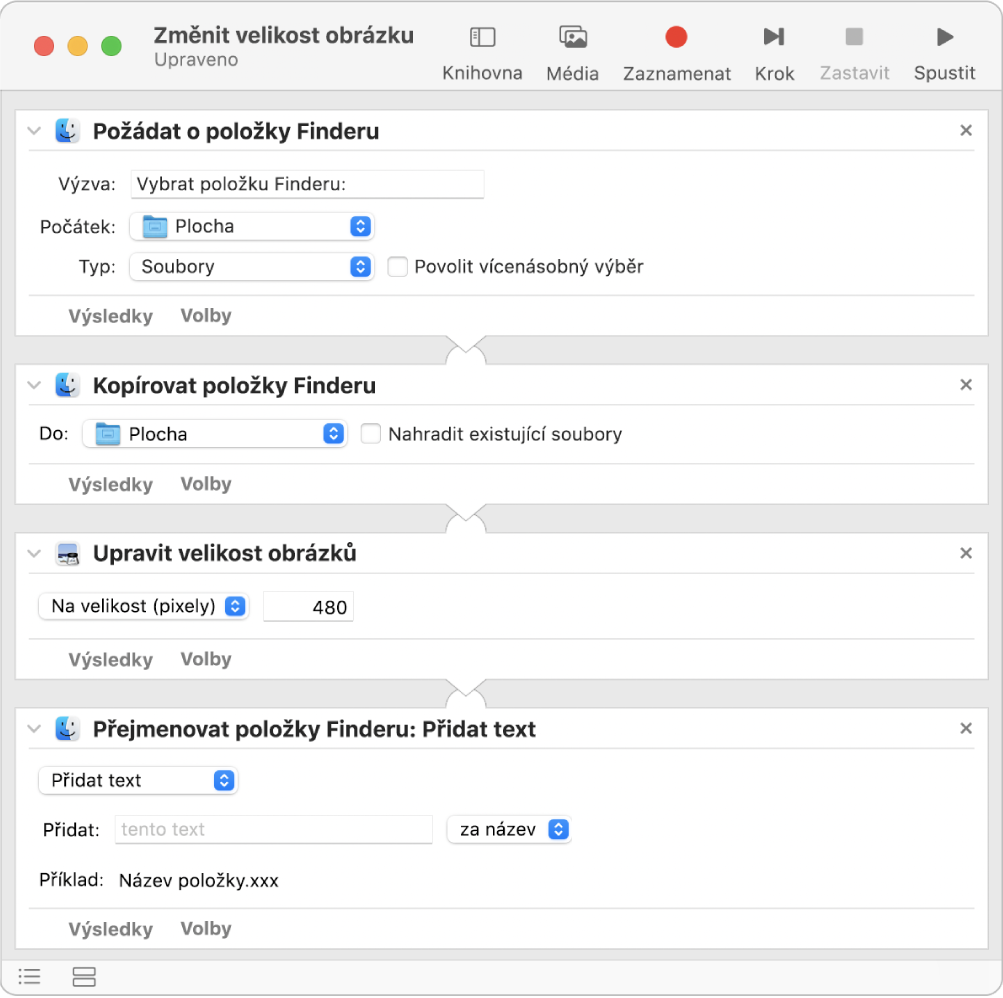Click the Krok step icon

coord(774,38)
